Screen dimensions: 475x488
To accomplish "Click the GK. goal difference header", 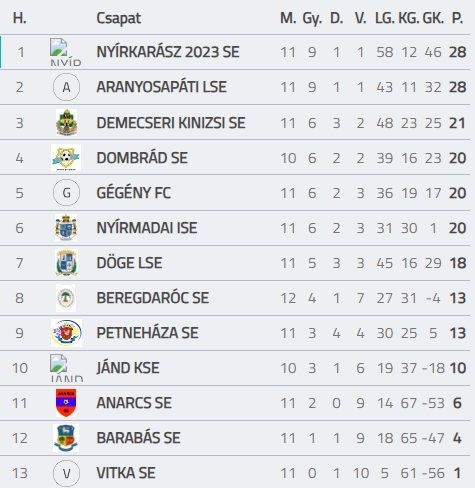I will pos(433,18).
